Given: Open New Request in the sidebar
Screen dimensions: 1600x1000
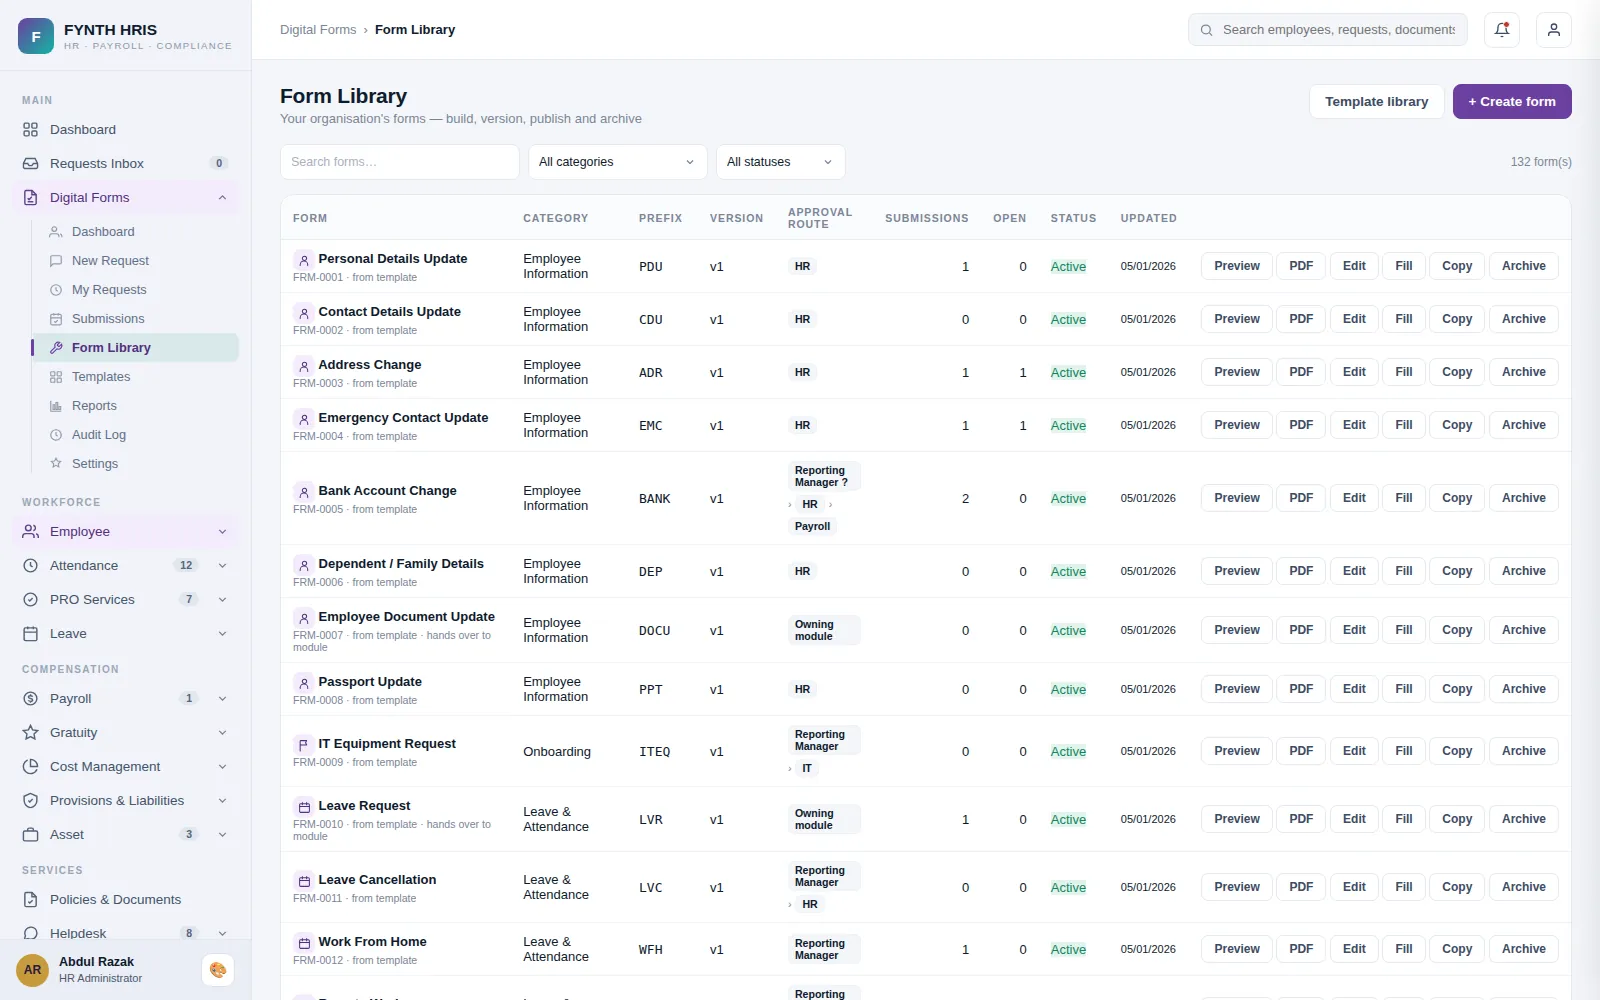Looking at the screenshot, I should click(x=134, y=261).
